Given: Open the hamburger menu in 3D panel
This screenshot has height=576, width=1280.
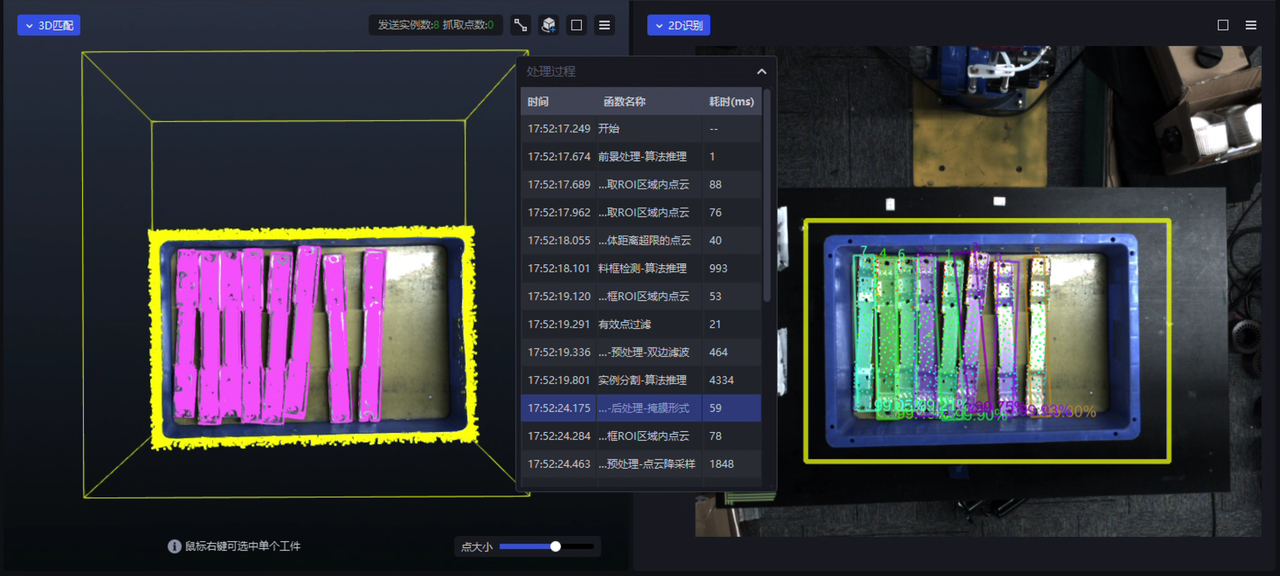Looking at the screenshot, I should 604,25.
